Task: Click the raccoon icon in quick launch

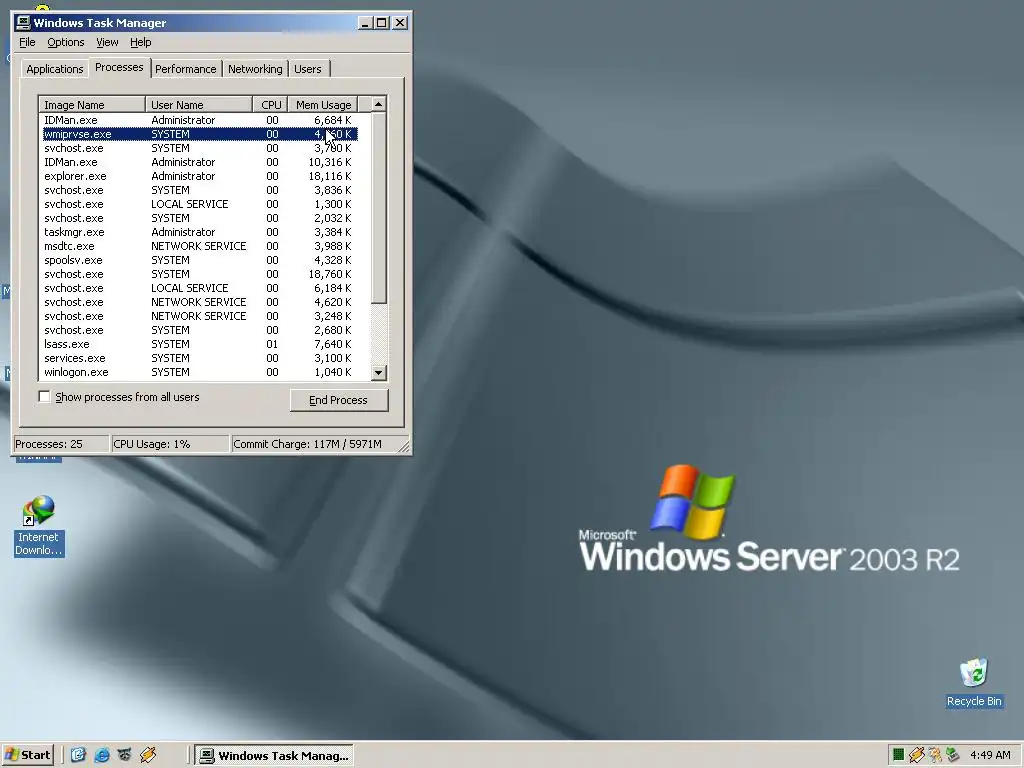Action: (125, 755)
